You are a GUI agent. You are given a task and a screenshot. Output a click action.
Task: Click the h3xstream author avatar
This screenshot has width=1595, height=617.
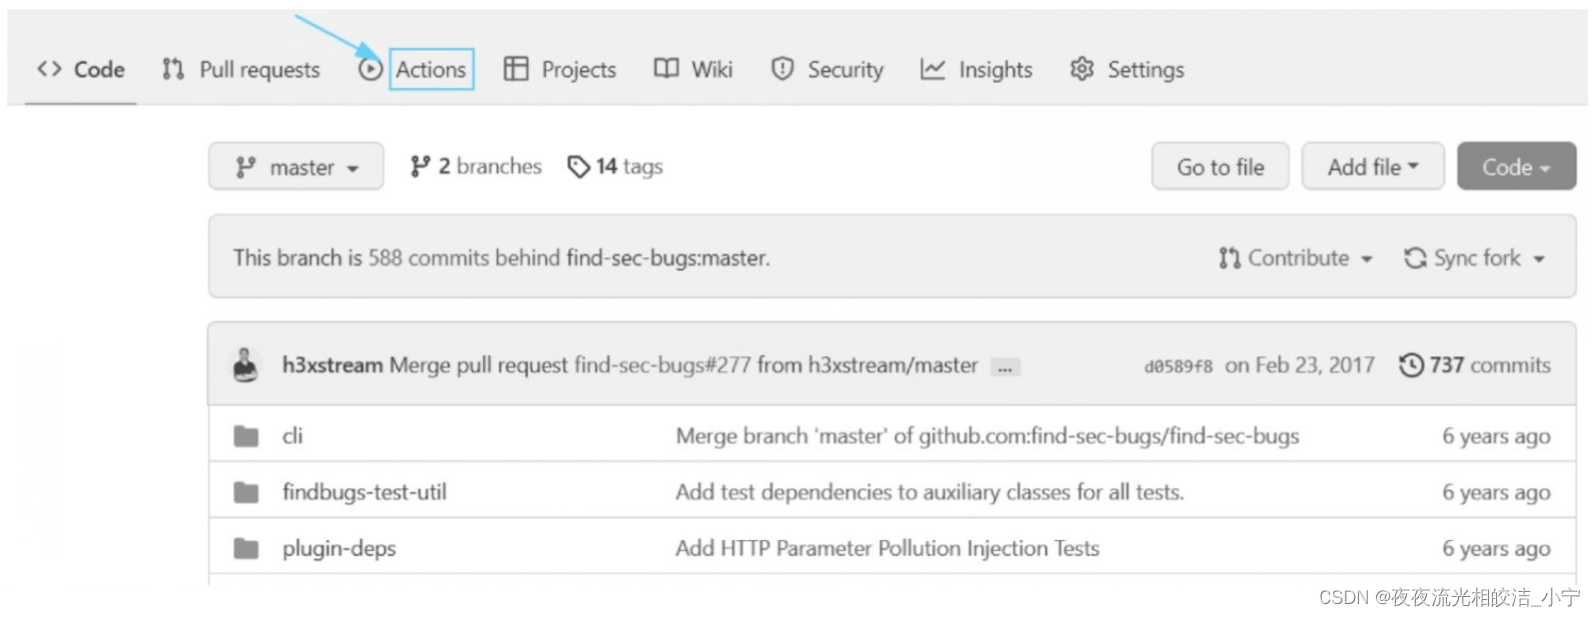[x=246, y=365]
